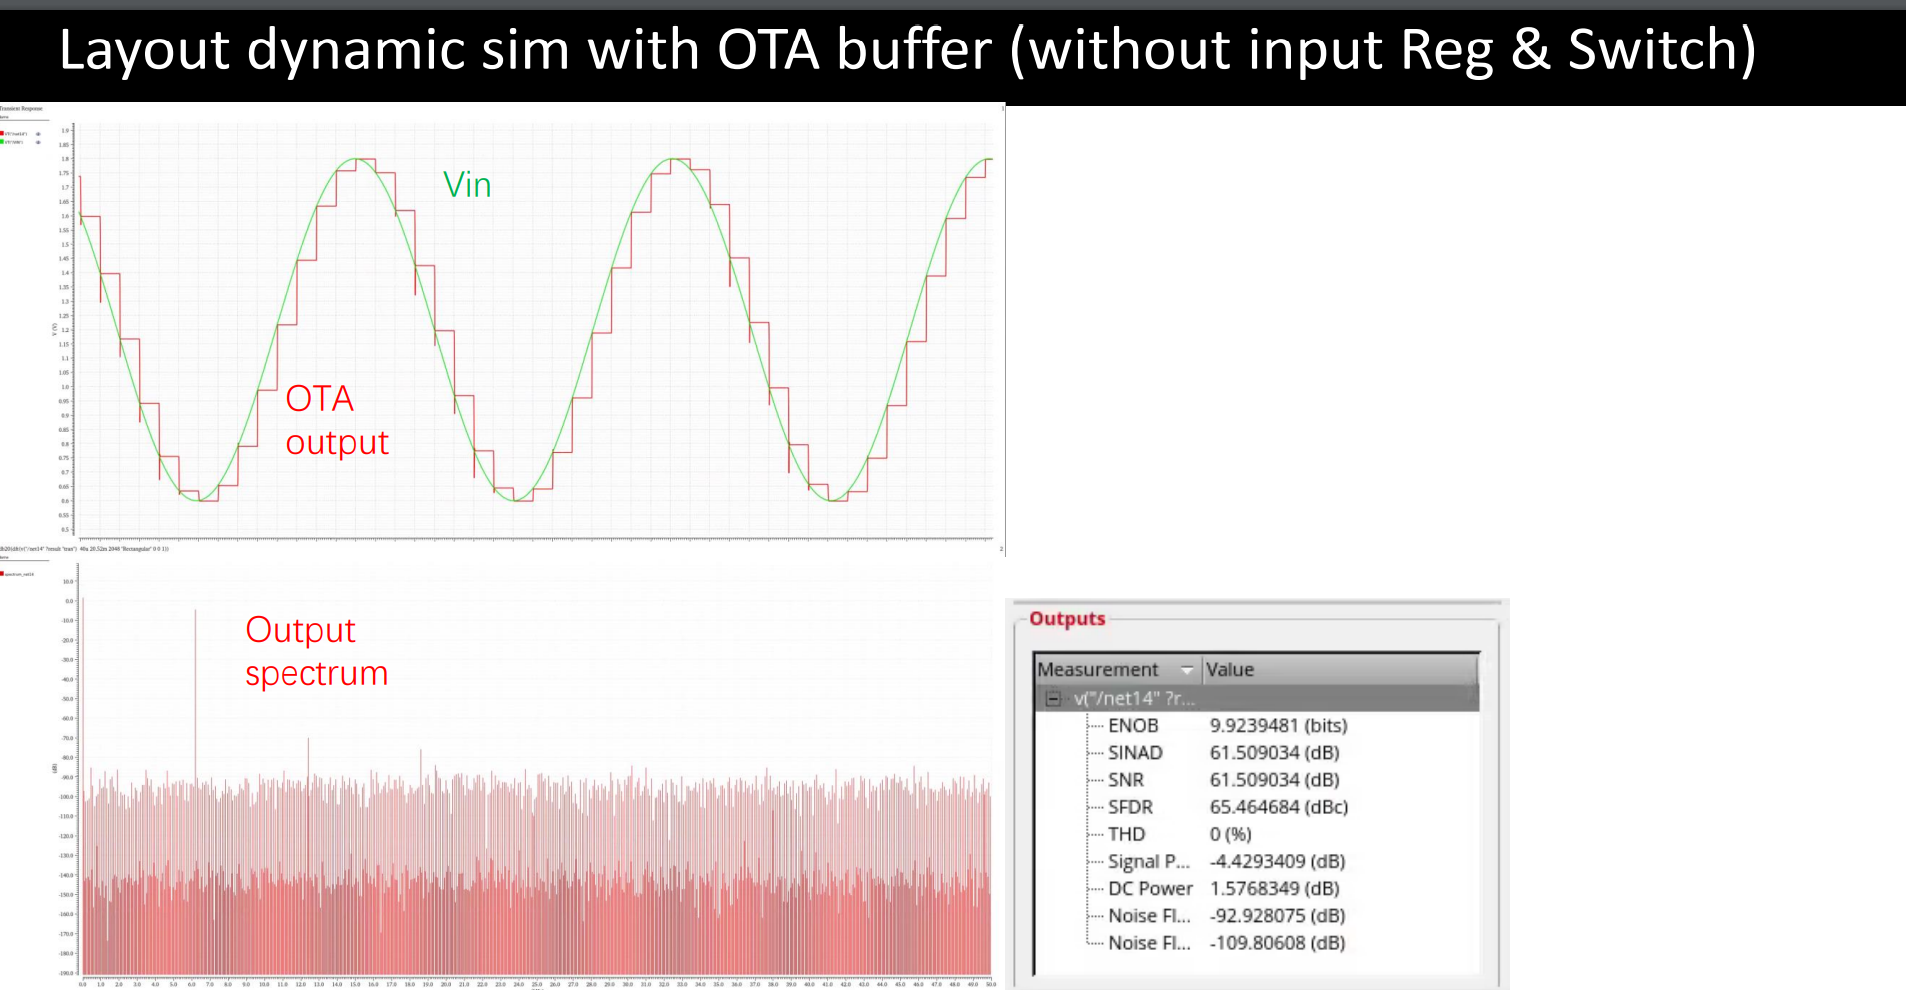Select the SFDR measurement row
The width and height of the screenshot is (1906, 990).
[1130, 807]
